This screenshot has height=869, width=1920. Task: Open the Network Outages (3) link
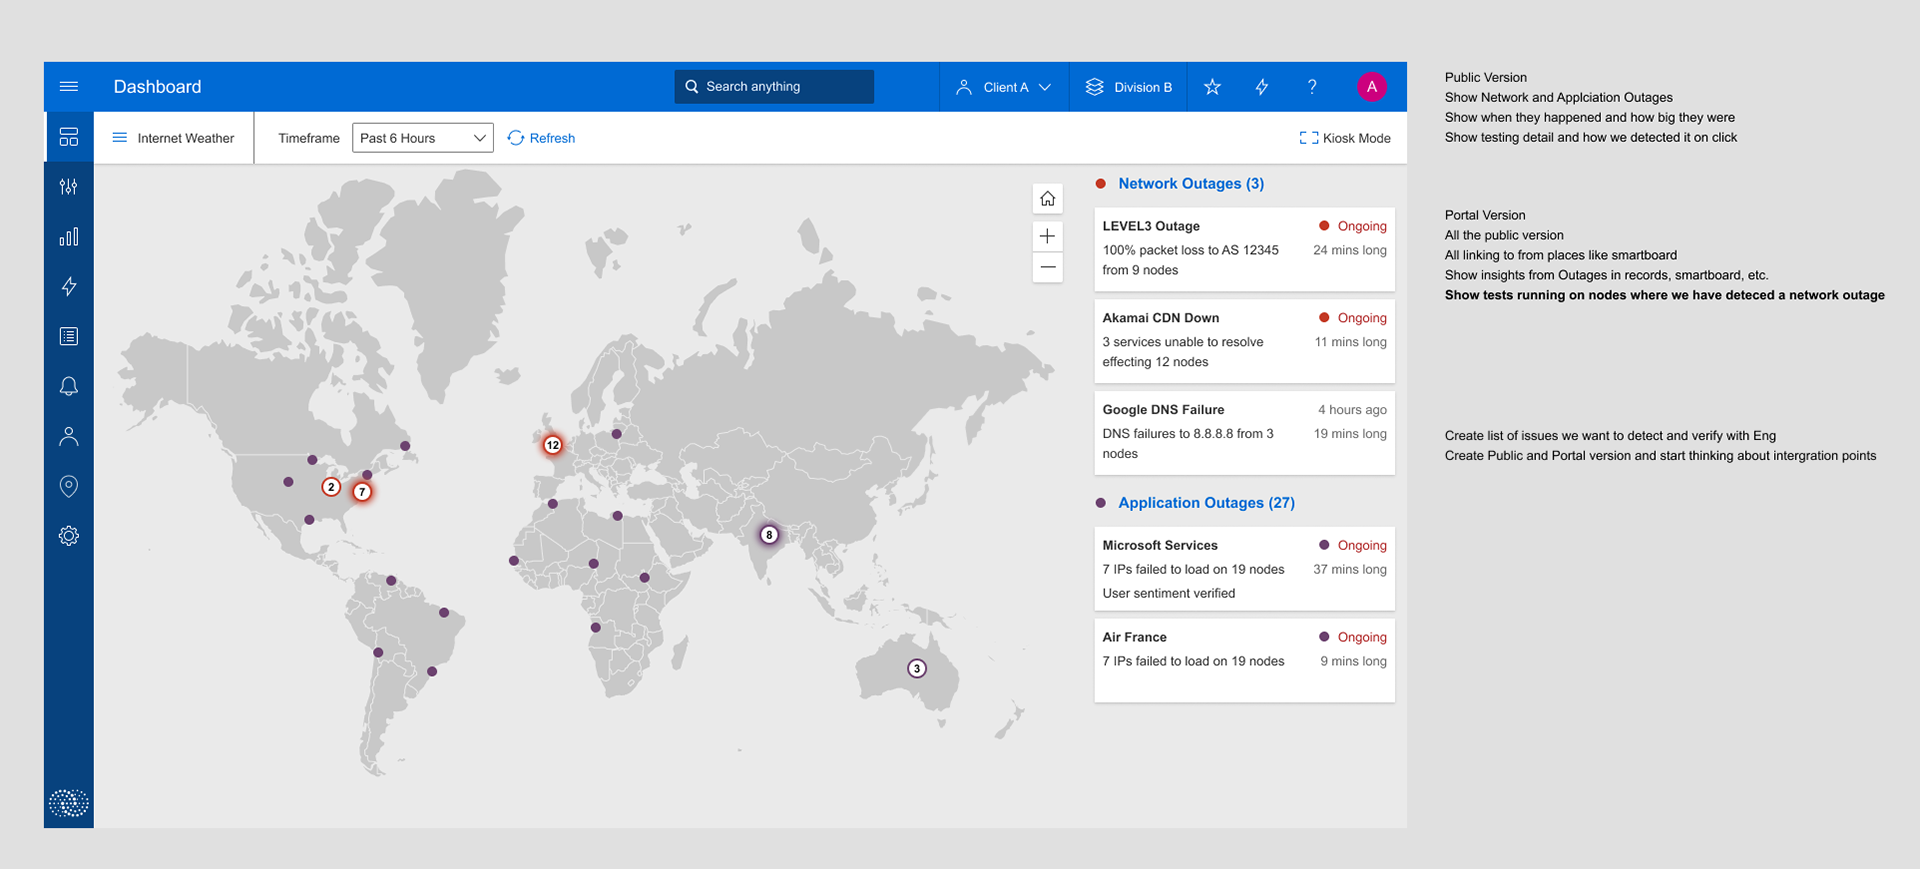point(1190,184)
